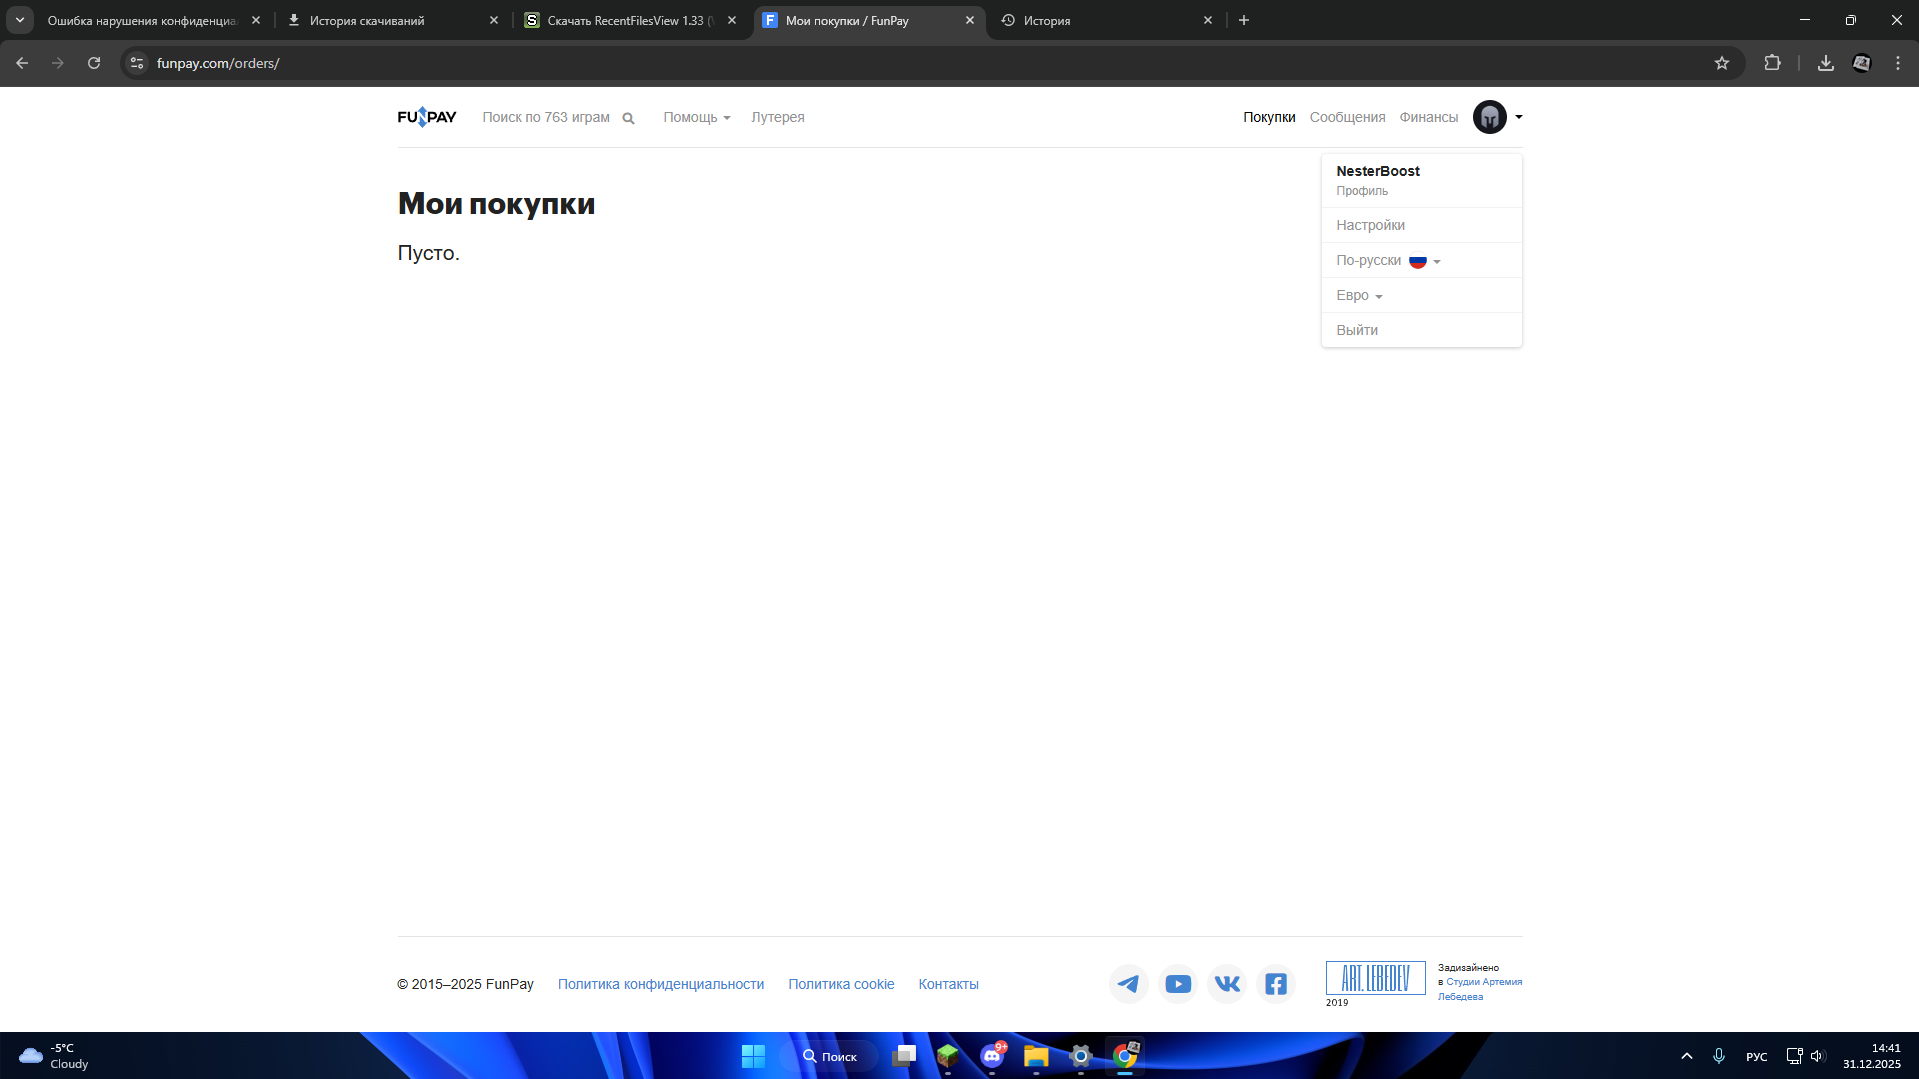Expand the Евро currency dropdown

[1358, 295]
